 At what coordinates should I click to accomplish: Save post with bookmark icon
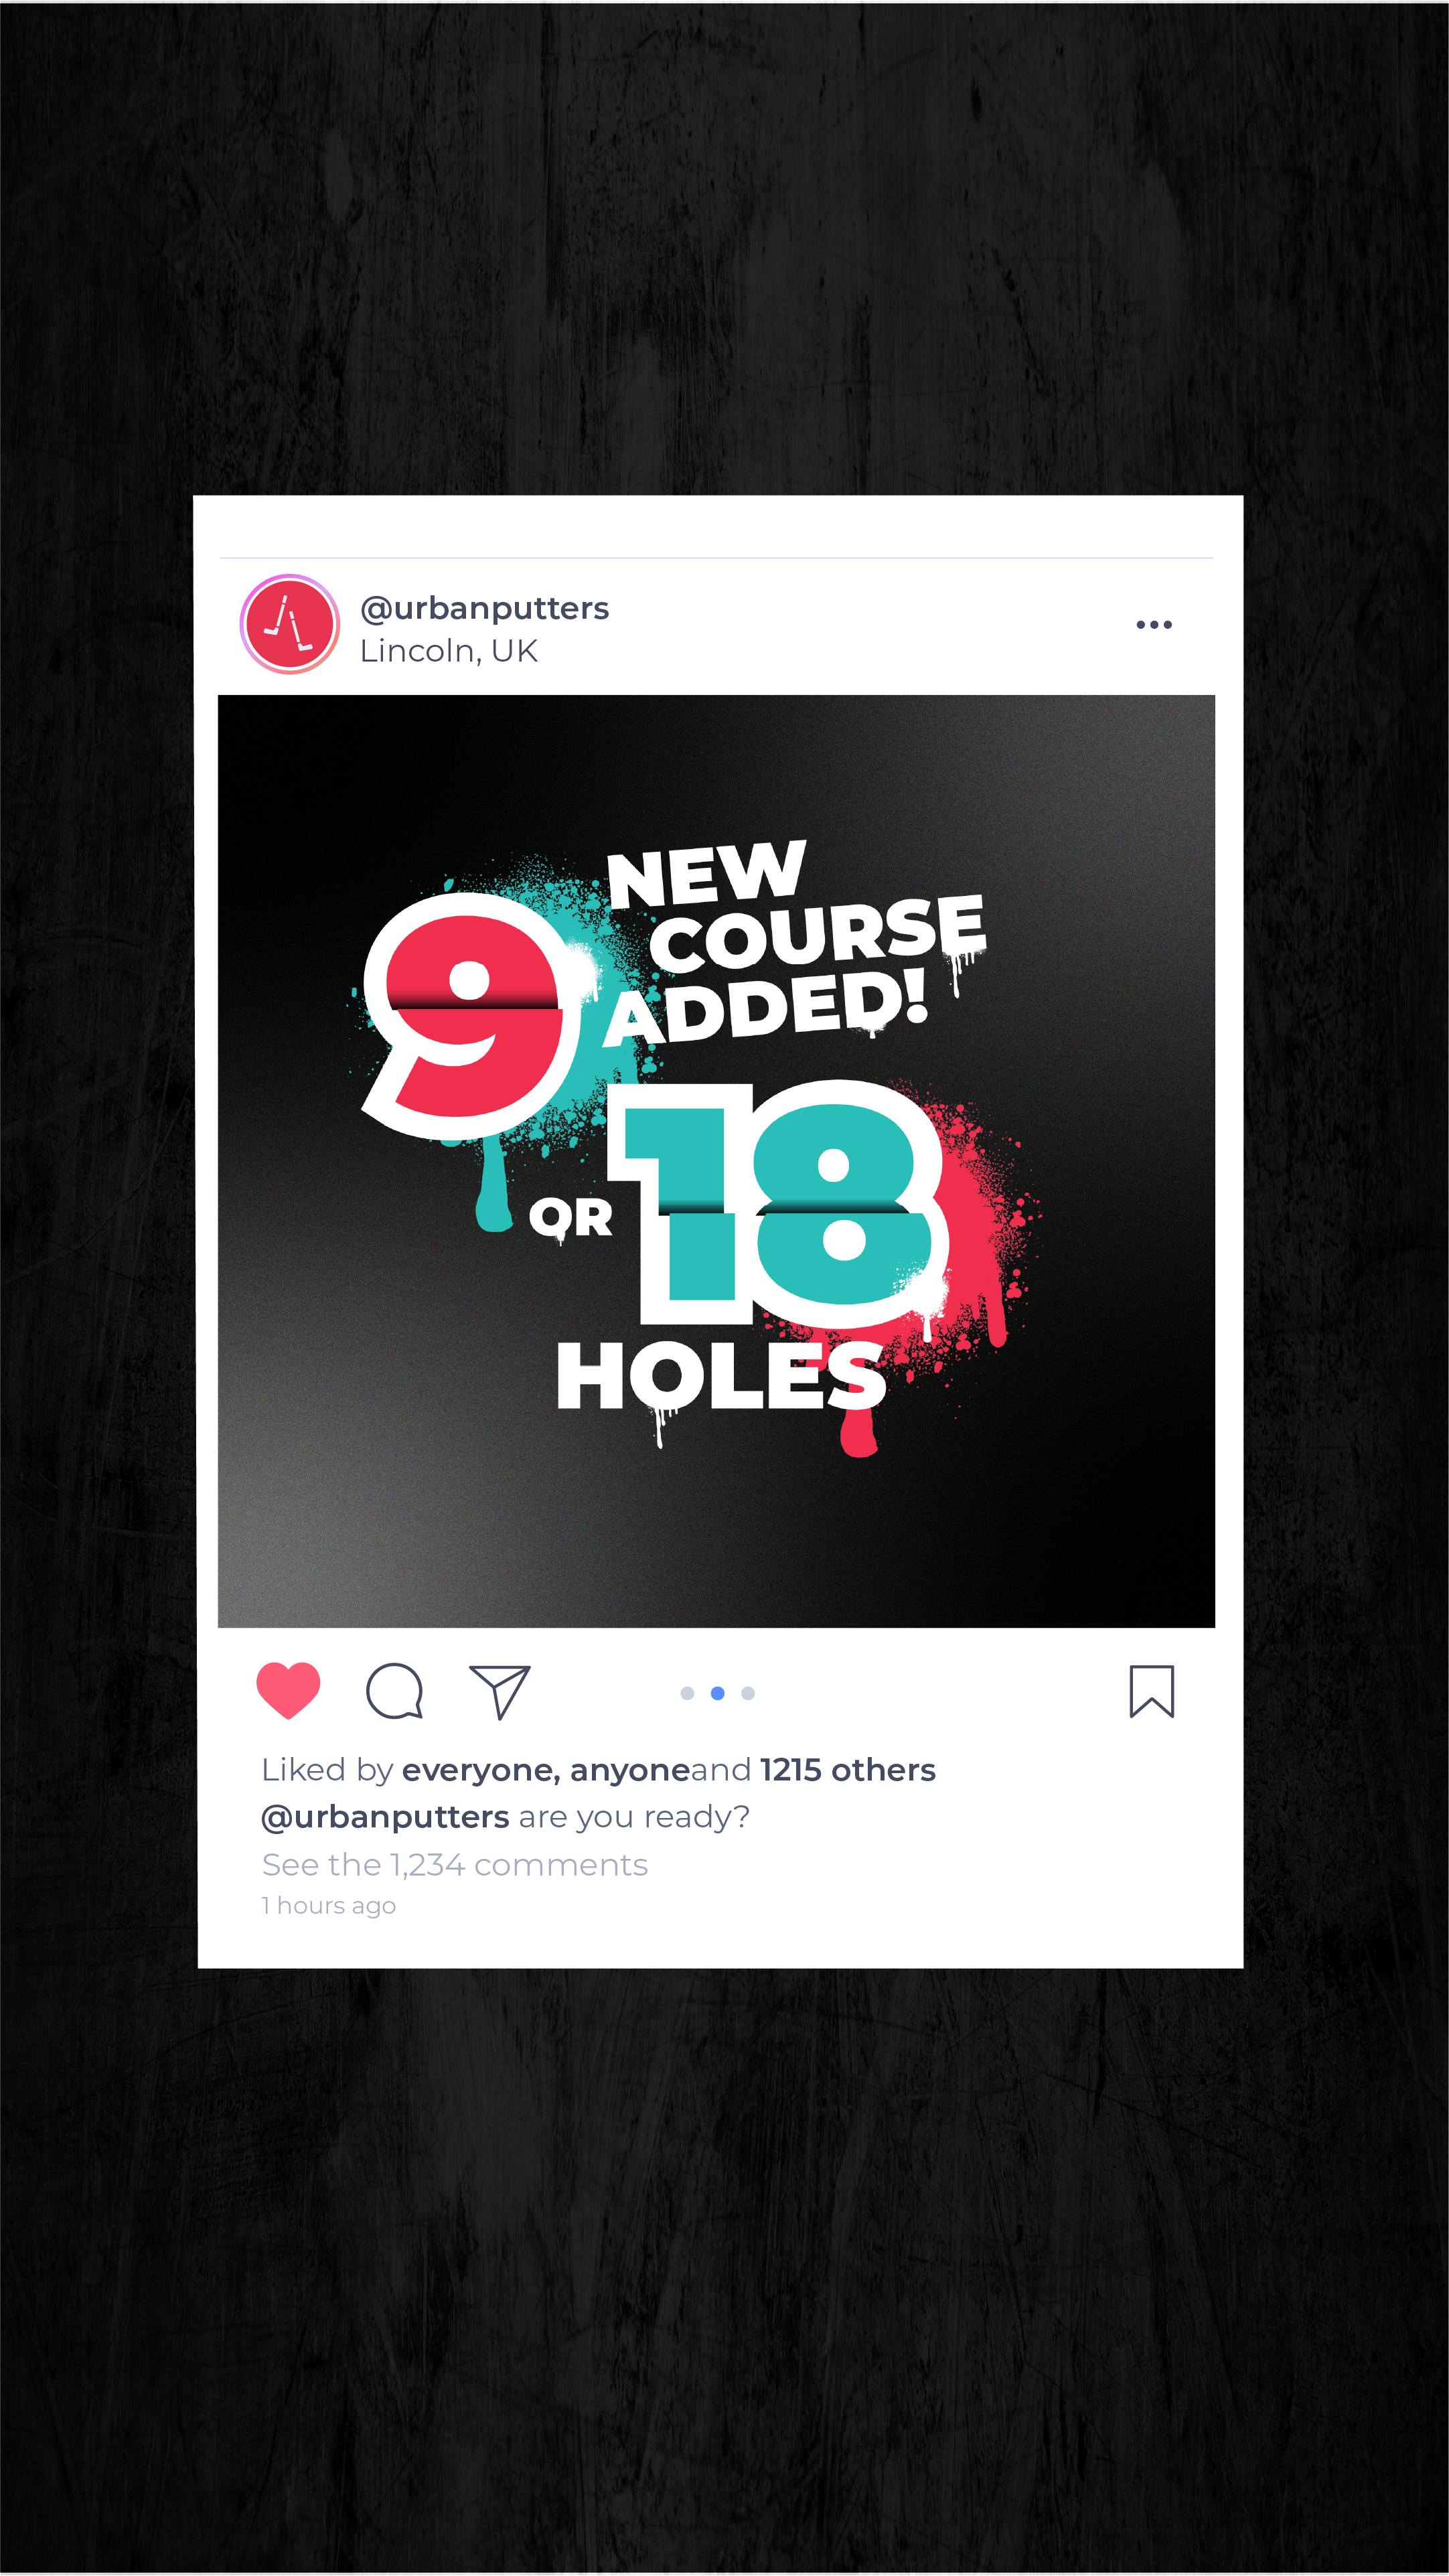[x=1151, y=1691]
